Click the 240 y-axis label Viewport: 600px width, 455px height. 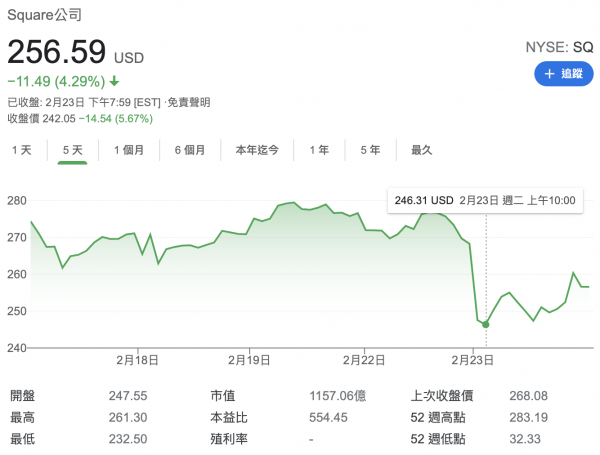[x=17, y=348]
